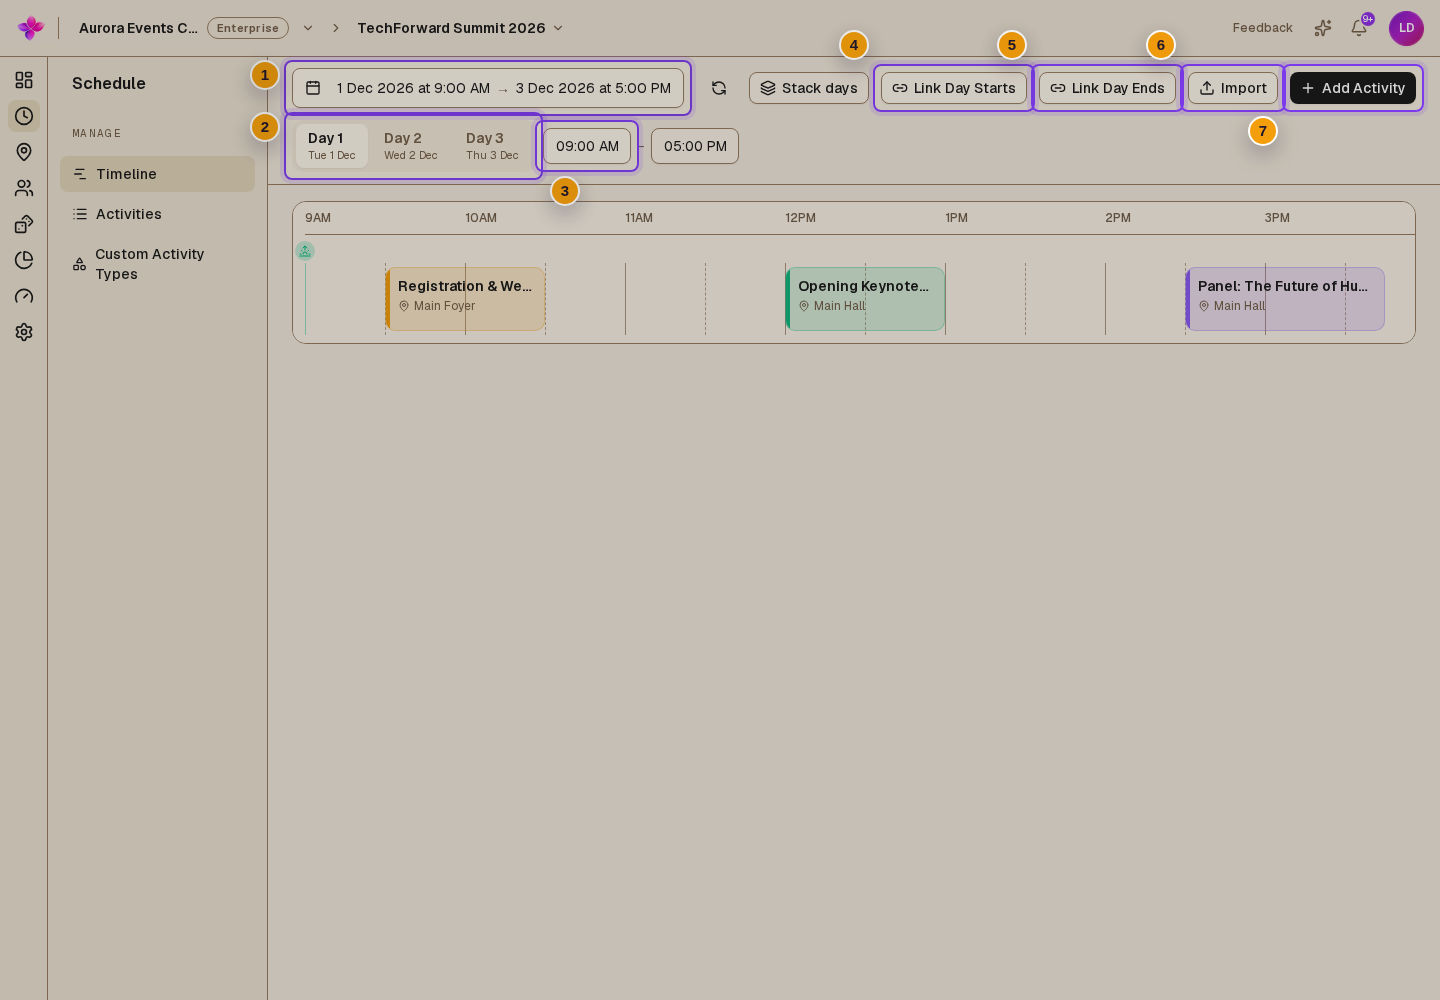This screenshot has width=1440, height=1000.
Task: Click the AI sparkles icon in header
Action: [1323, 28]
